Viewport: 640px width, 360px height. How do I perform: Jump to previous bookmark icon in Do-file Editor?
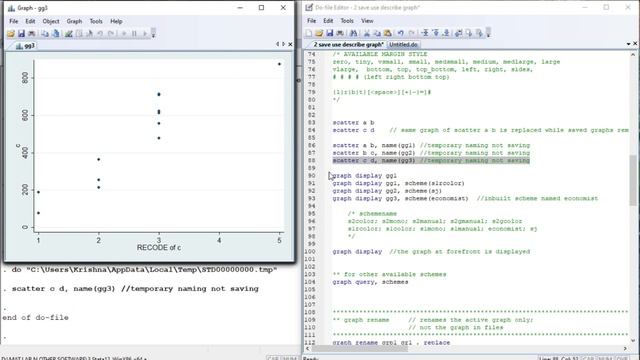click(x=436, y=33)
